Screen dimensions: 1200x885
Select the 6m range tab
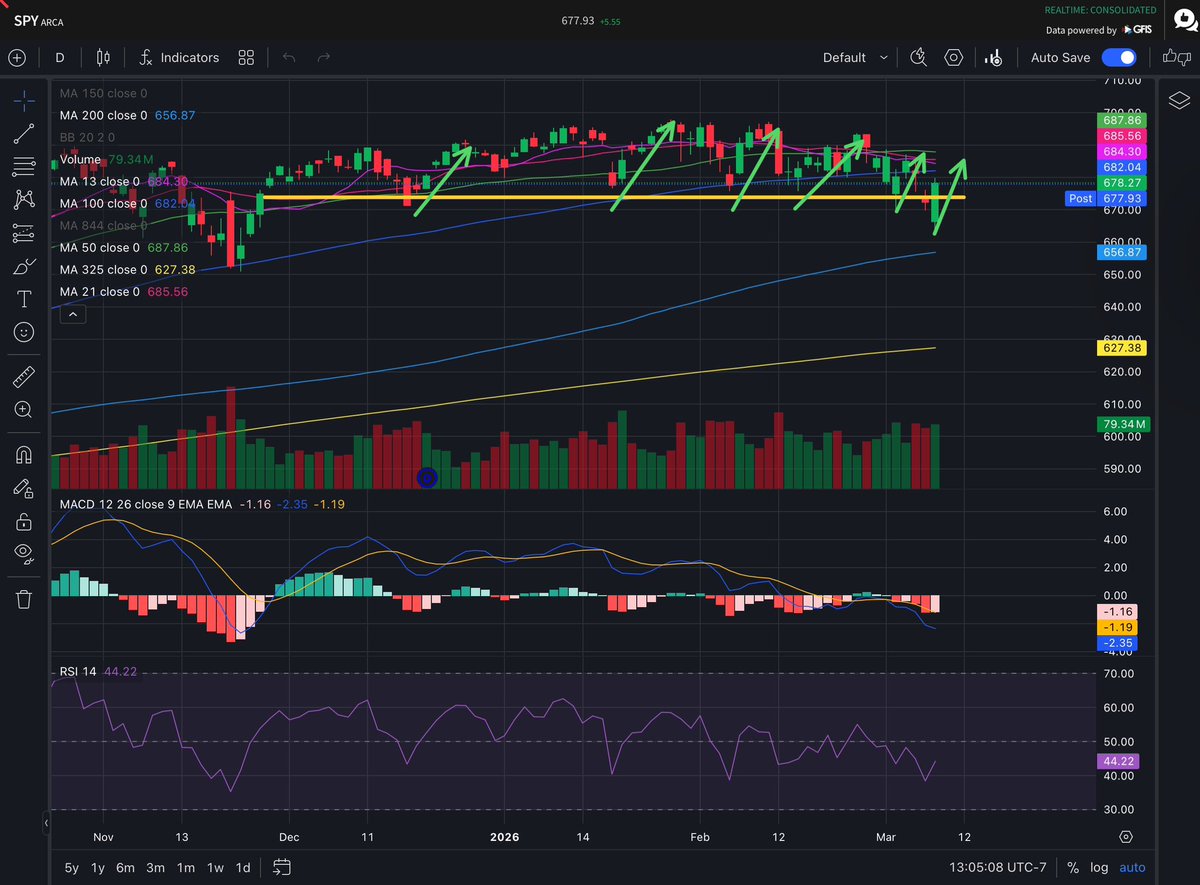(x=125, y=867)
